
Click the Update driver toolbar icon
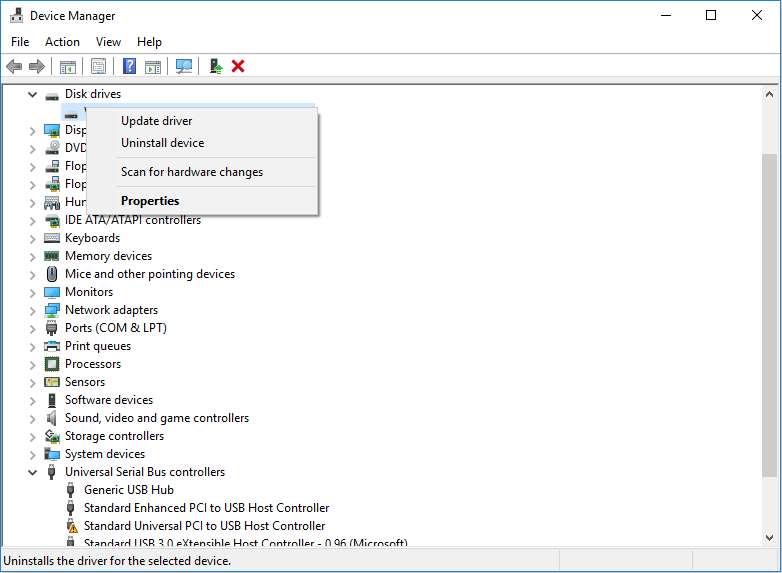click(x=215, y=66)
